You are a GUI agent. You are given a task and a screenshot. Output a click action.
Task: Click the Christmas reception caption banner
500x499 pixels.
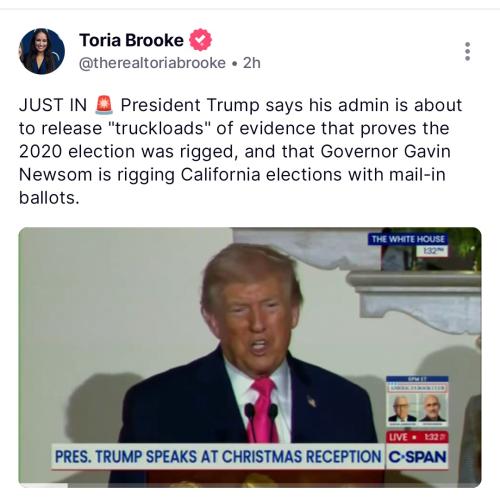click(x=218, y=457)
